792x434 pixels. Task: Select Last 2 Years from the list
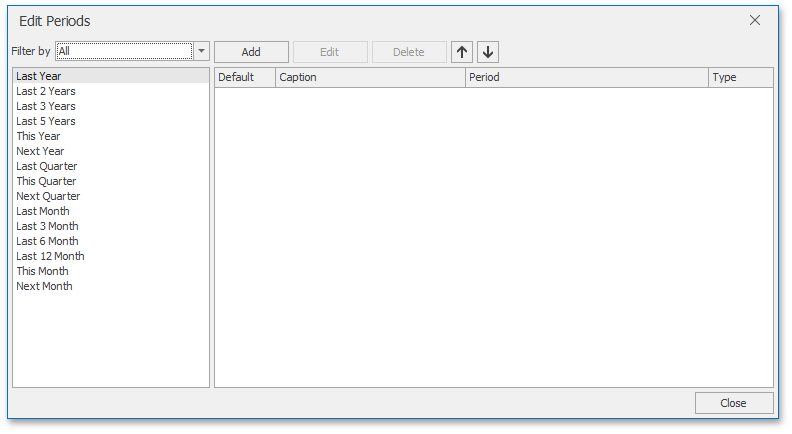point(45,91)
